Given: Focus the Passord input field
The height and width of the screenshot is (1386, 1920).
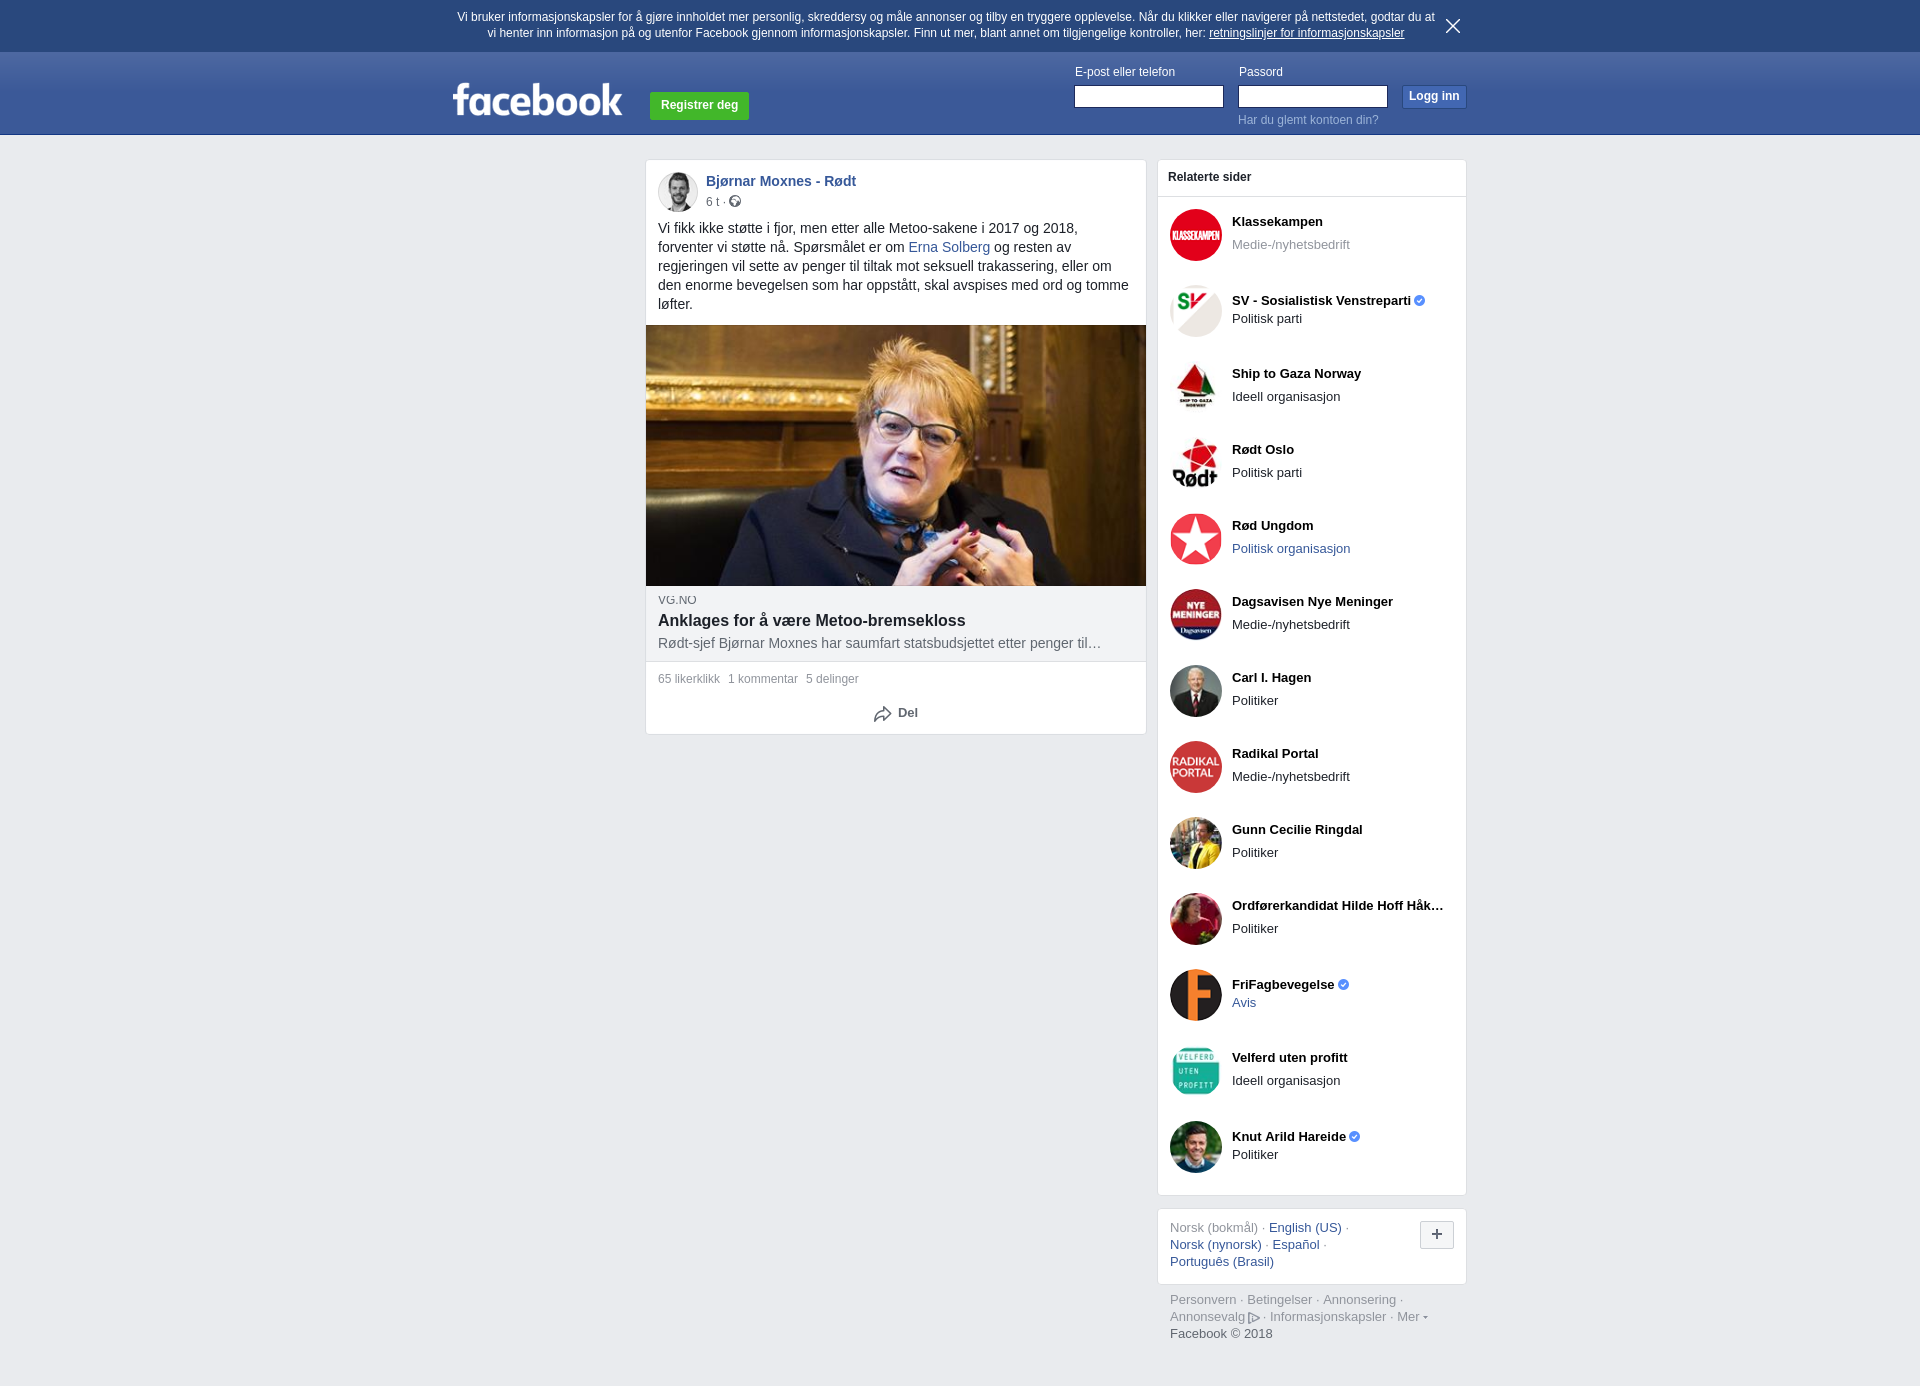Looking at the screenshot, I should tap(1313, 96).
